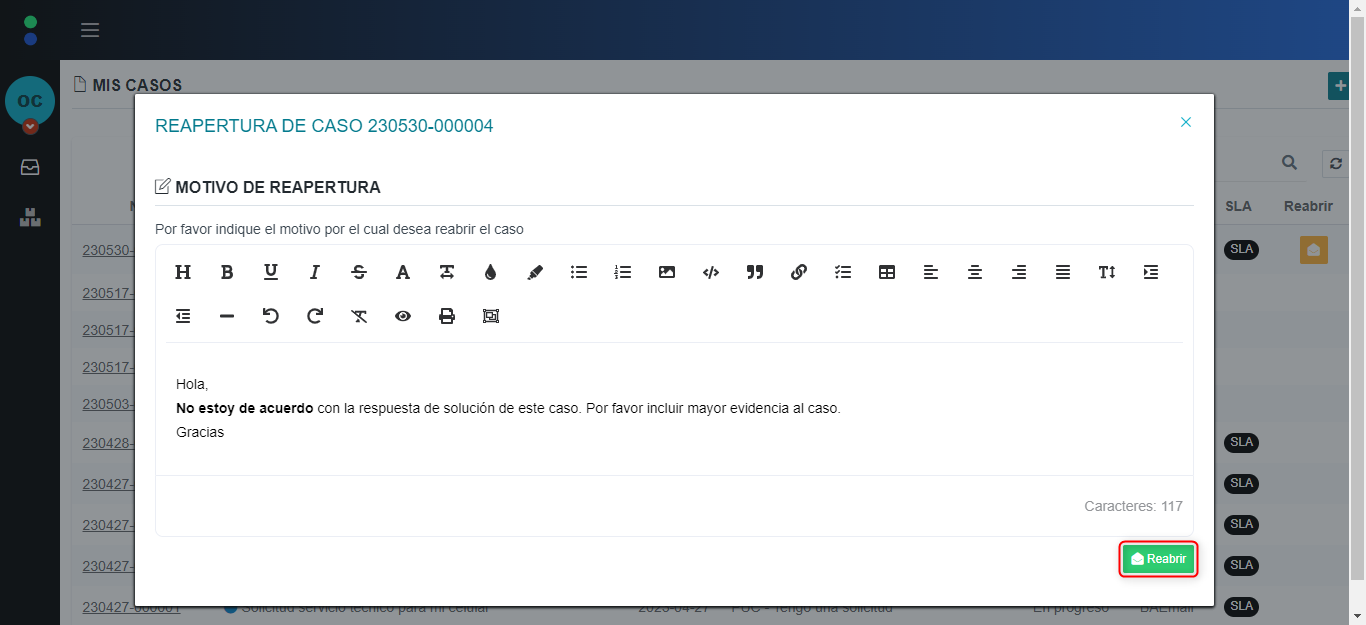Screen dimensions: 1366x625
Task: Toggle the code view icon
Action: 711,272
